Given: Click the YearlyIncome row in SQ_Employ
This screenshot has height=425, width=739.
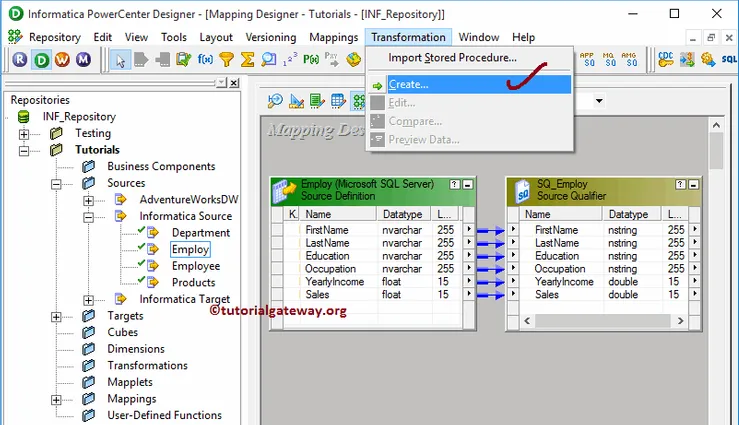Looking at the screenshot, I should pyautogui.click(x=604, y=281).
